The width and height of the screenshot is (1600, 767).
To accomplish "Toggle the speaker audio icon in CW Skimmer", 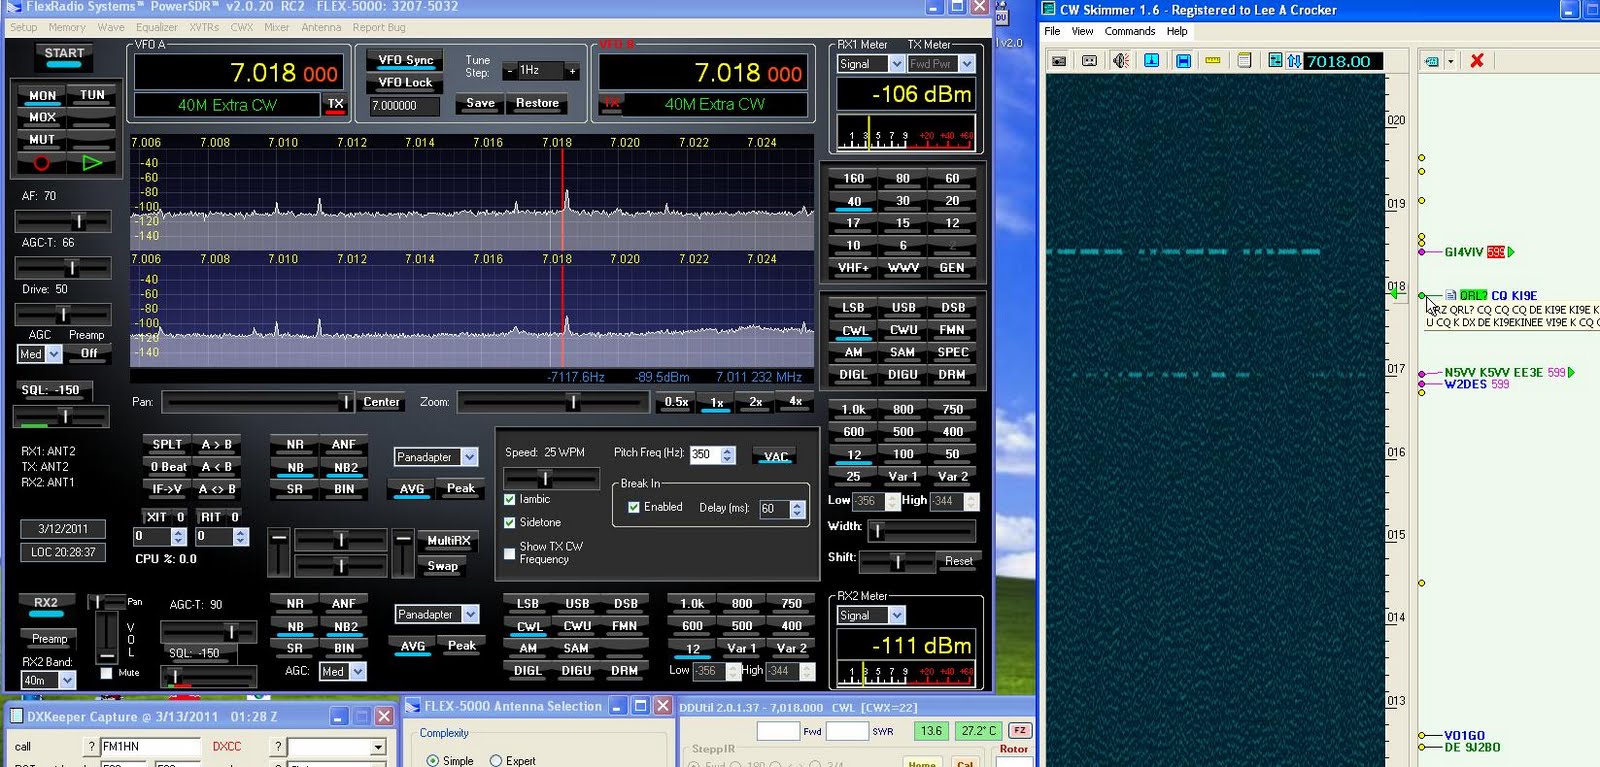I will [x=1121, y=61].
